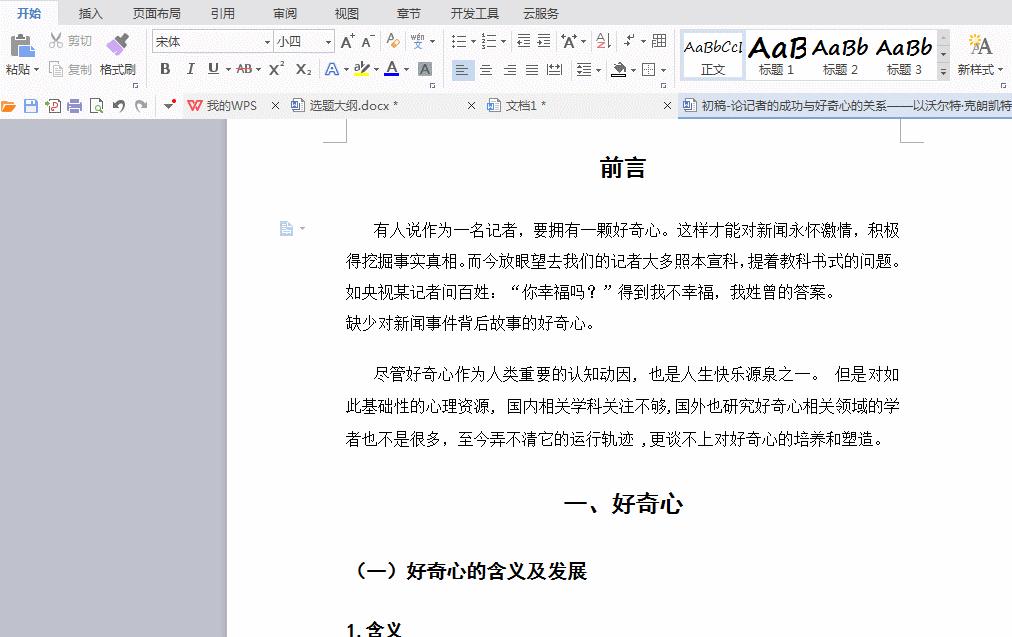Apply superscript formatting
The height and width of the screenshot is (637, 1012).
click(x=276, y=70)
